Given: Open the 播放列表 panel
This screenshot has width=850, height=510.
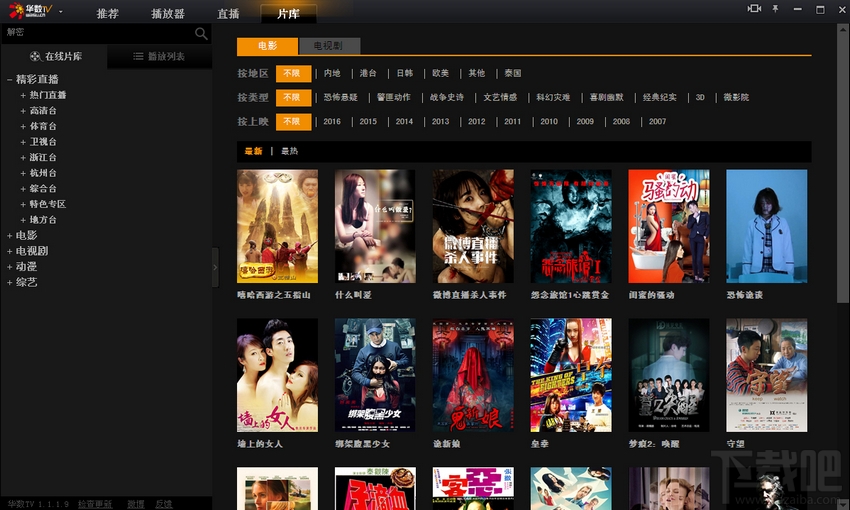Looking at the screenshot, I should click(159, 56).
